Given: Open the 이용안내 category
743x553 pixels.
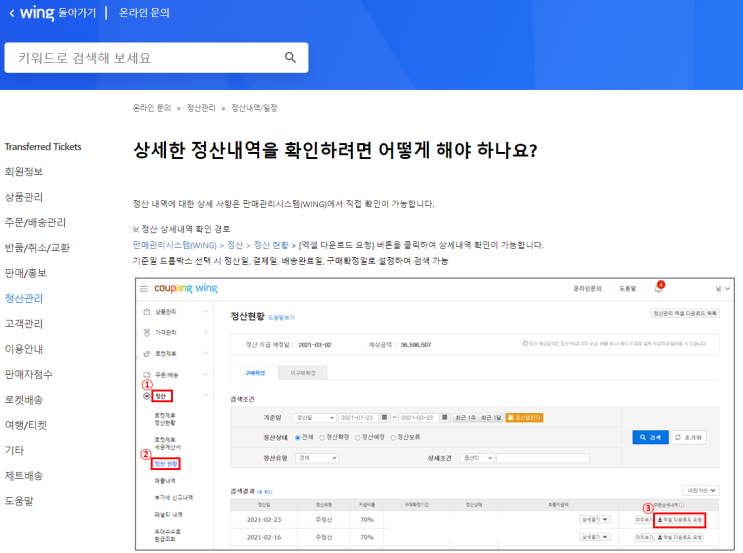Looking at the screenshot, I should 24,349.
